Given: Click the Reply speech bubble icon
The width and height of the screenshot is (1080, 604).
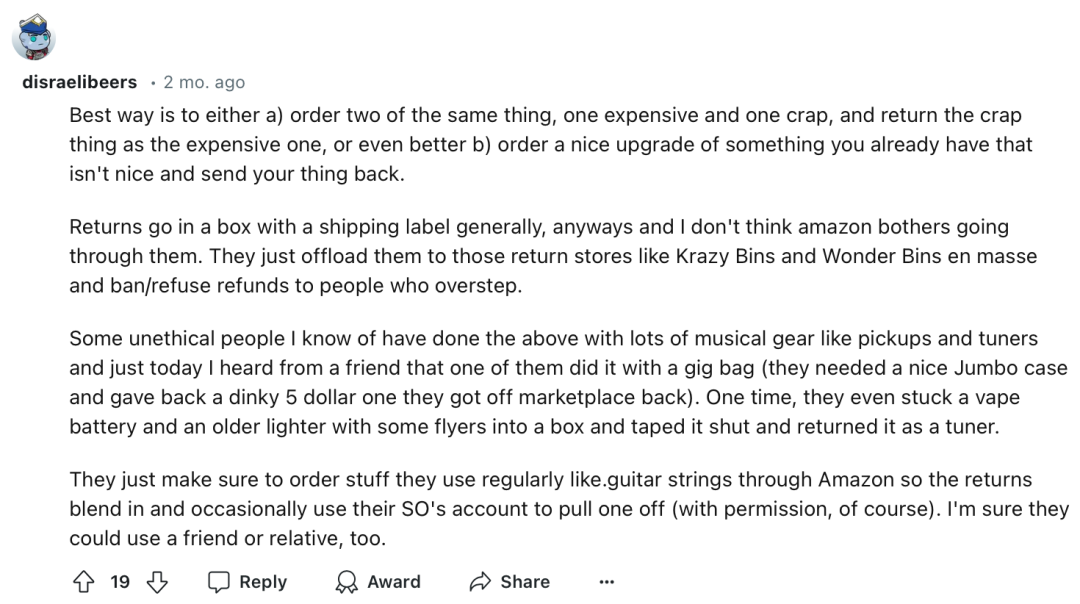Looking at the screenshot, I should click(x=219, y=582).
